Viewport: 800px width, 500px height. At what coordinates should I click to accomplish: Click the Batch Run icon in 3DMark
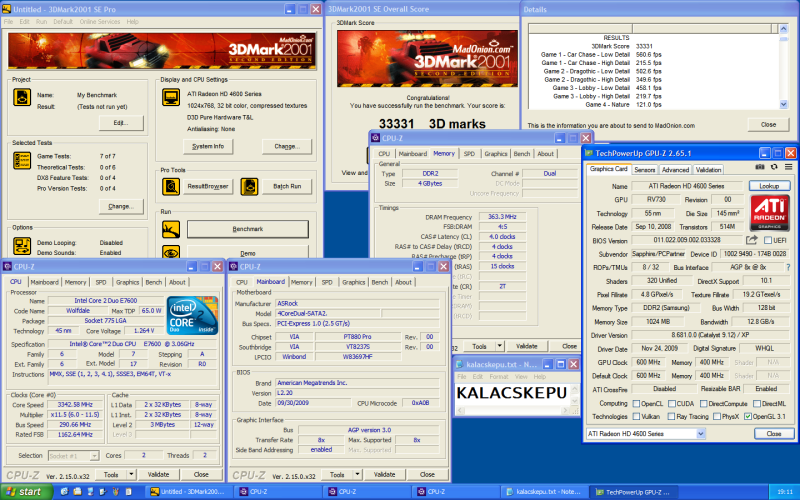click(x=249, y=187)
